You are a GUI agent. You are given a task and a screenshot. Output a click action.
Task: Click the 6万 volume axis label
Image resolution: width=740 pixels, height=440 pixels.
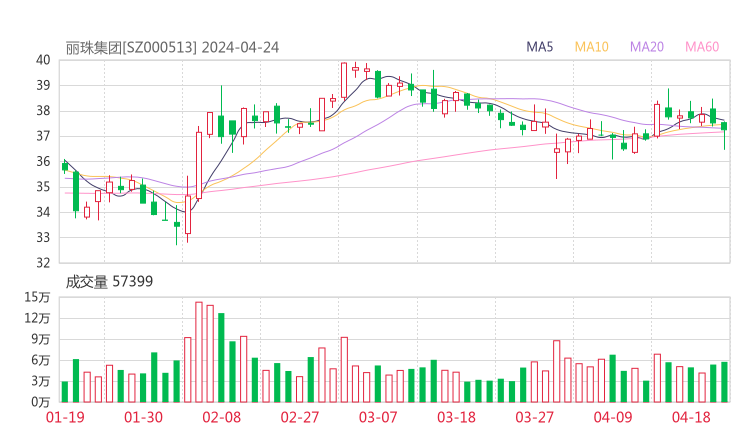coord(41,360)
